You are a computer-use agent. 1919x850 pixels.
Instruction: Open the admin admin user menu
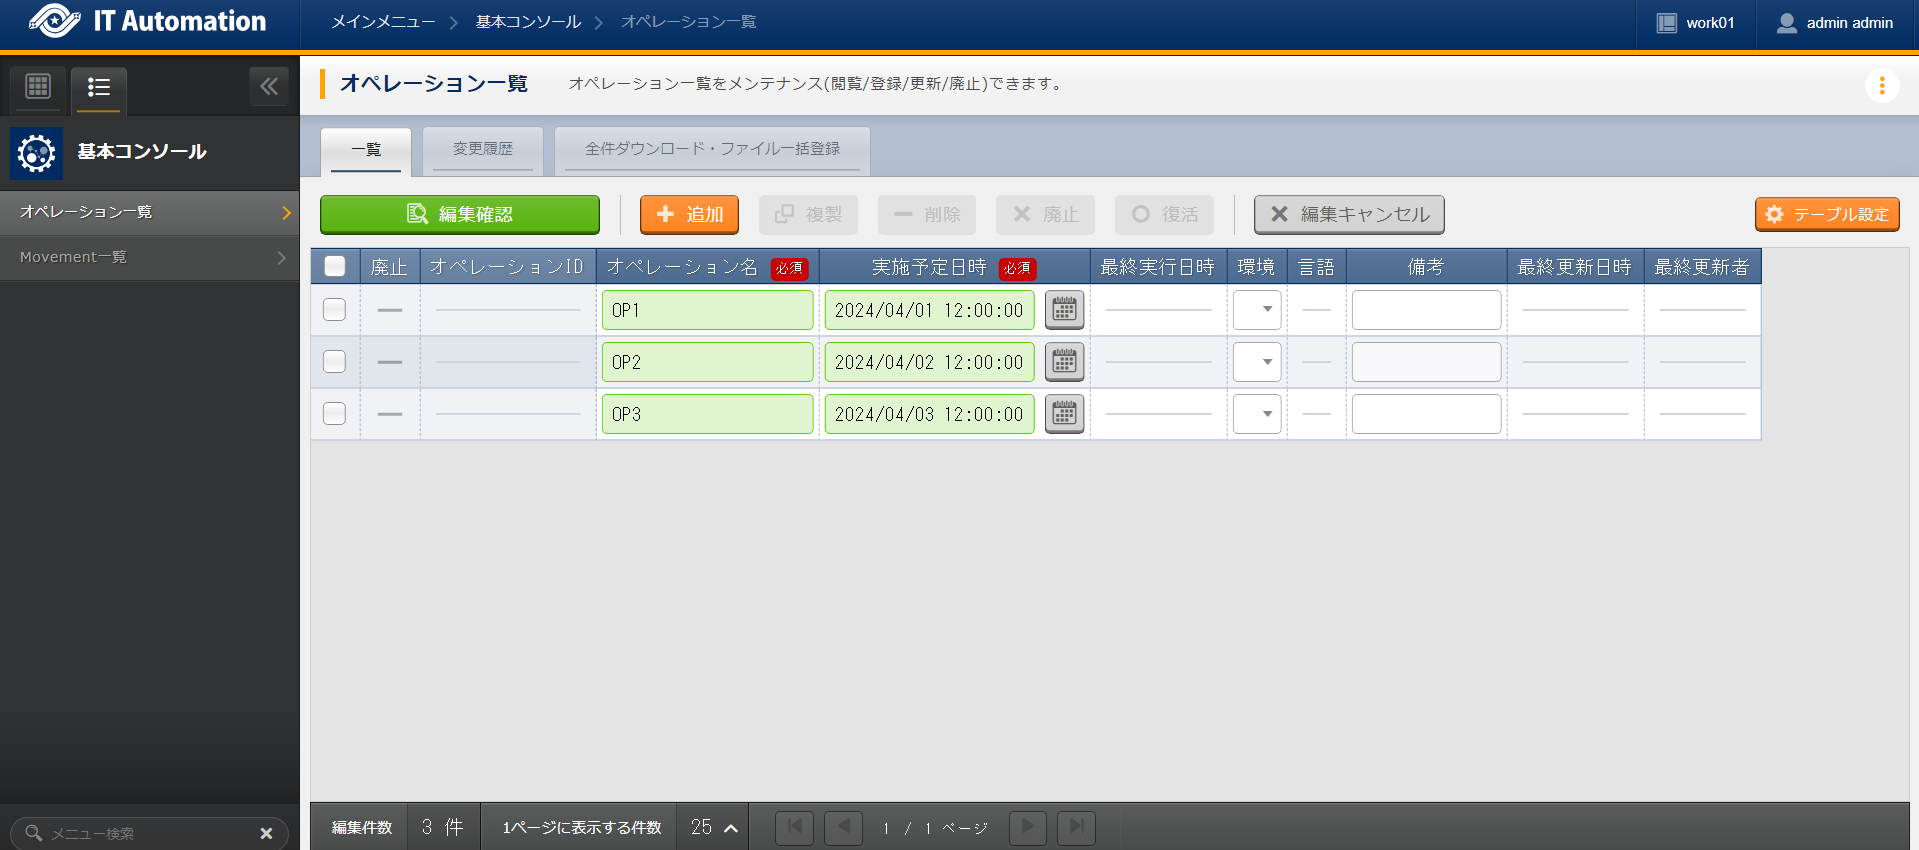(x=1836, y=23)
